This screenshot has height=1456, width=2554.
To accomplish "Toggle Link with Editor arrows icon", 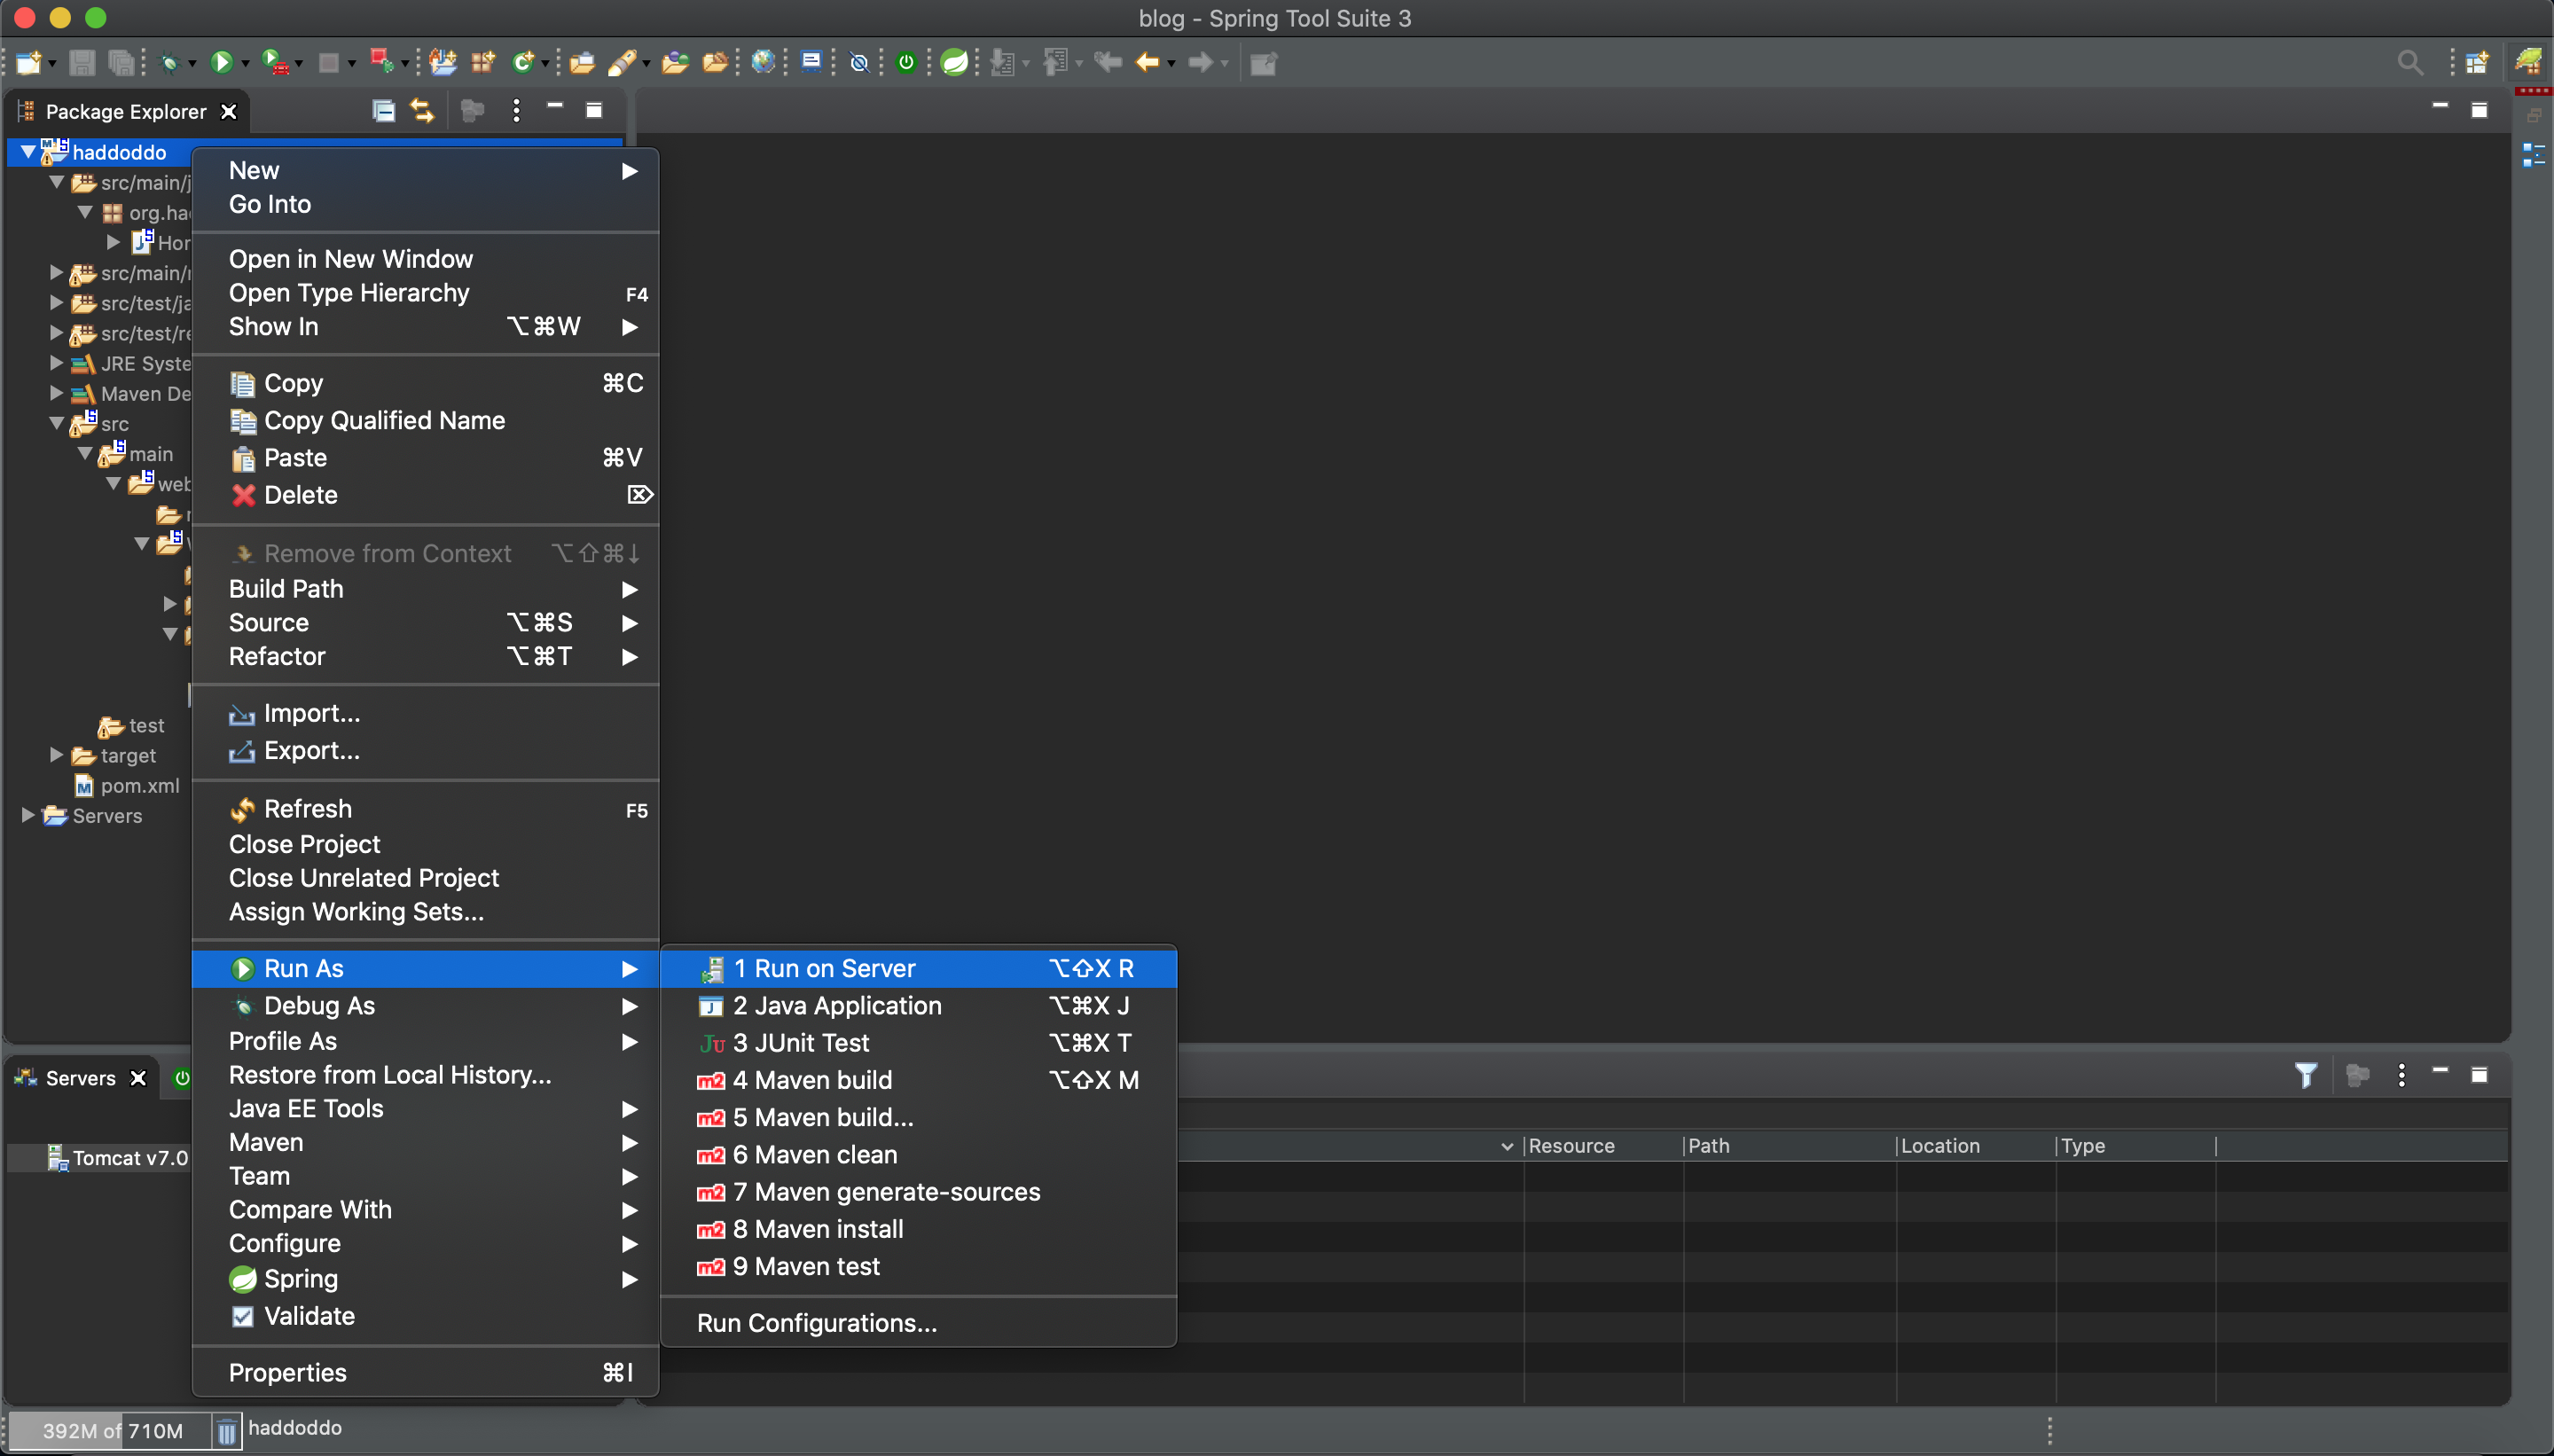I will pos(422,111).
